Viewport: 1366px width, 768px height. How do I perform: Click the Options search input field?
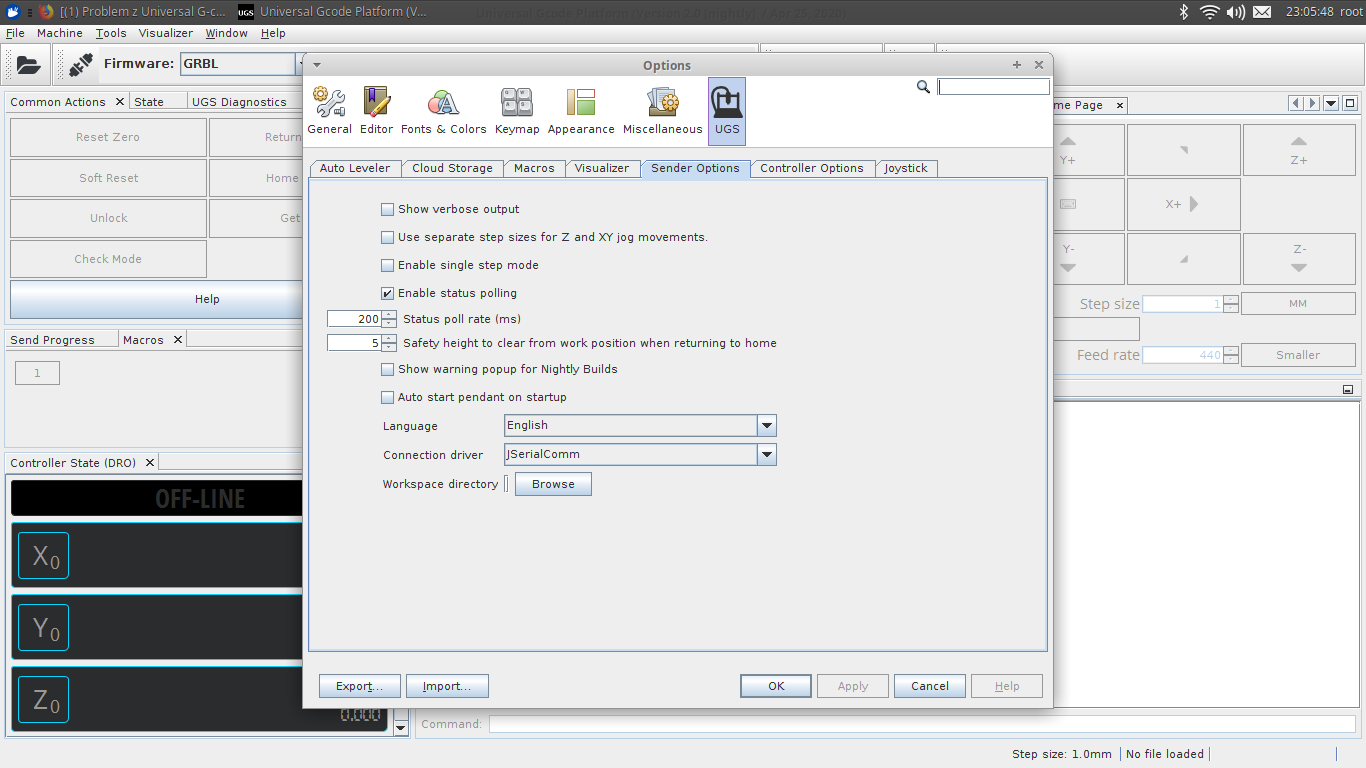[993, 87]
